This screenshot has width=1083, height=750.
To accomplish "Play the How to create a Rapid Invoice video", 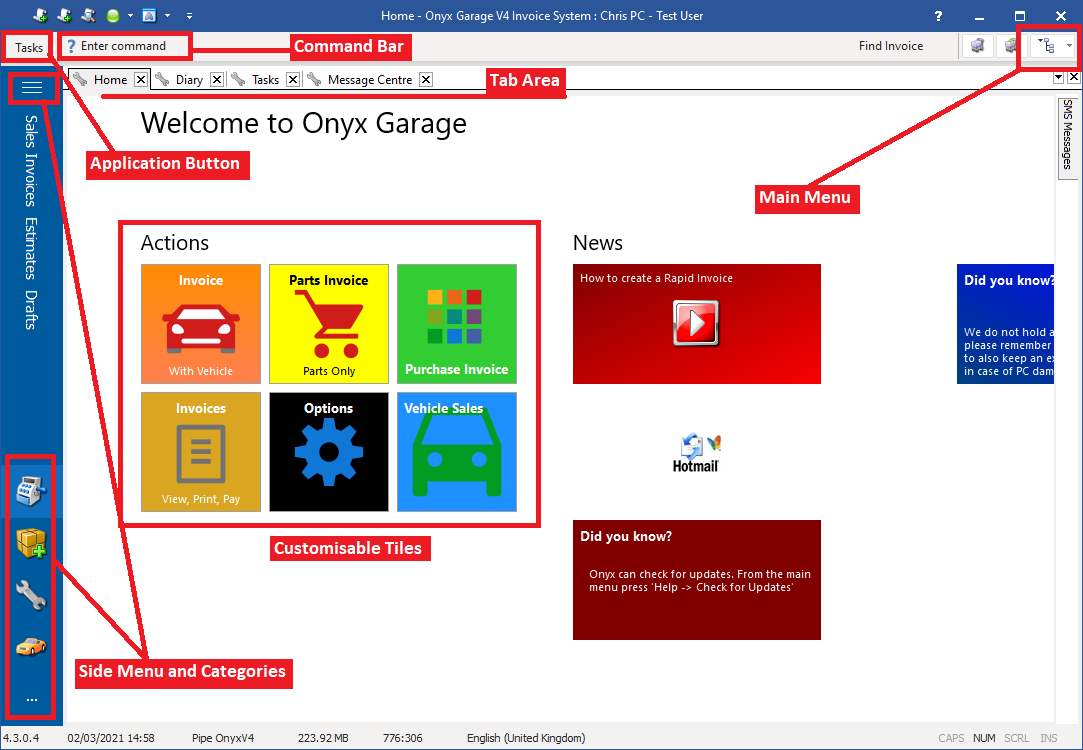I will 696,323.
